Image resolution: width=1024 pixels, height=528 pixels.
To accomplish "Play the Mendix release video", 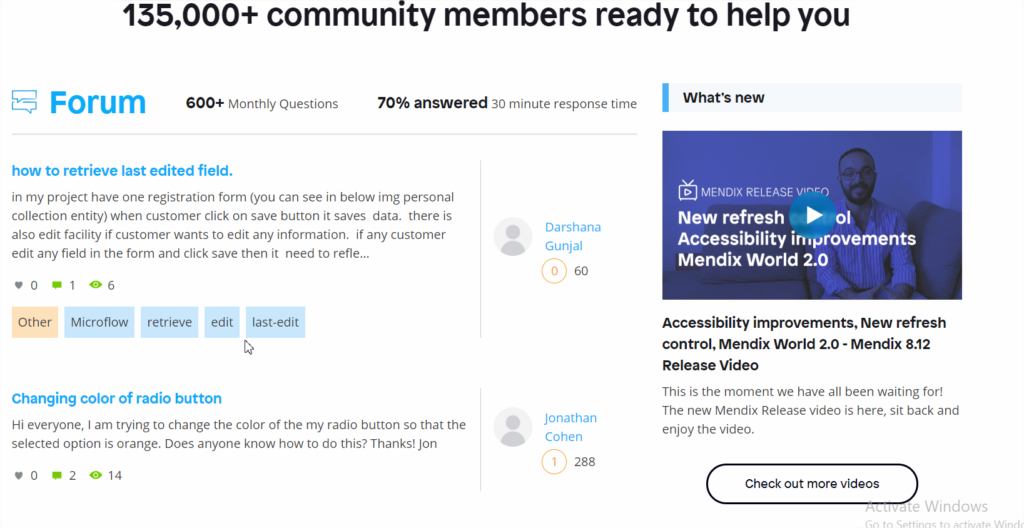I will (812, 215).
